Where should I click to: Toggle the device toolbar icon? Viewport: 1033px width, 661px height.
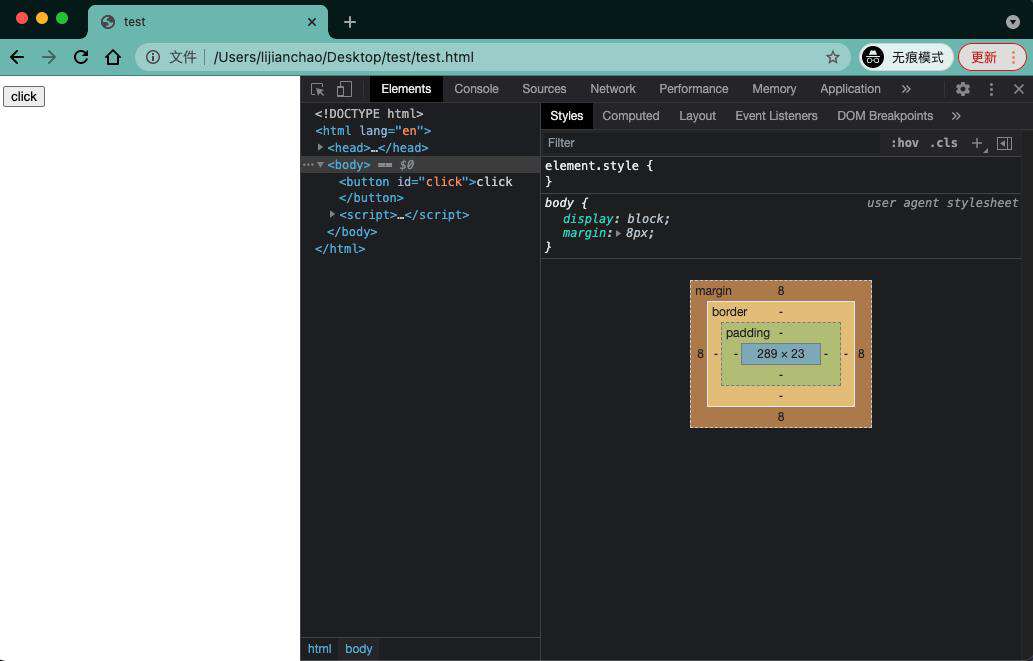(345, 89)
